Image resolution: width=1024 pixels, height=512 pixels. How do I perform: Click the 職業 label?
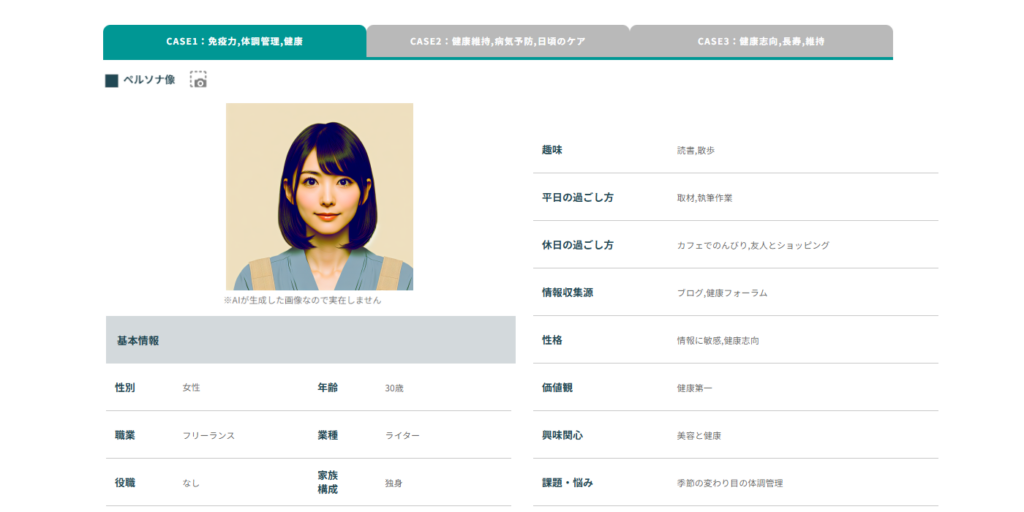pos(125,435)
